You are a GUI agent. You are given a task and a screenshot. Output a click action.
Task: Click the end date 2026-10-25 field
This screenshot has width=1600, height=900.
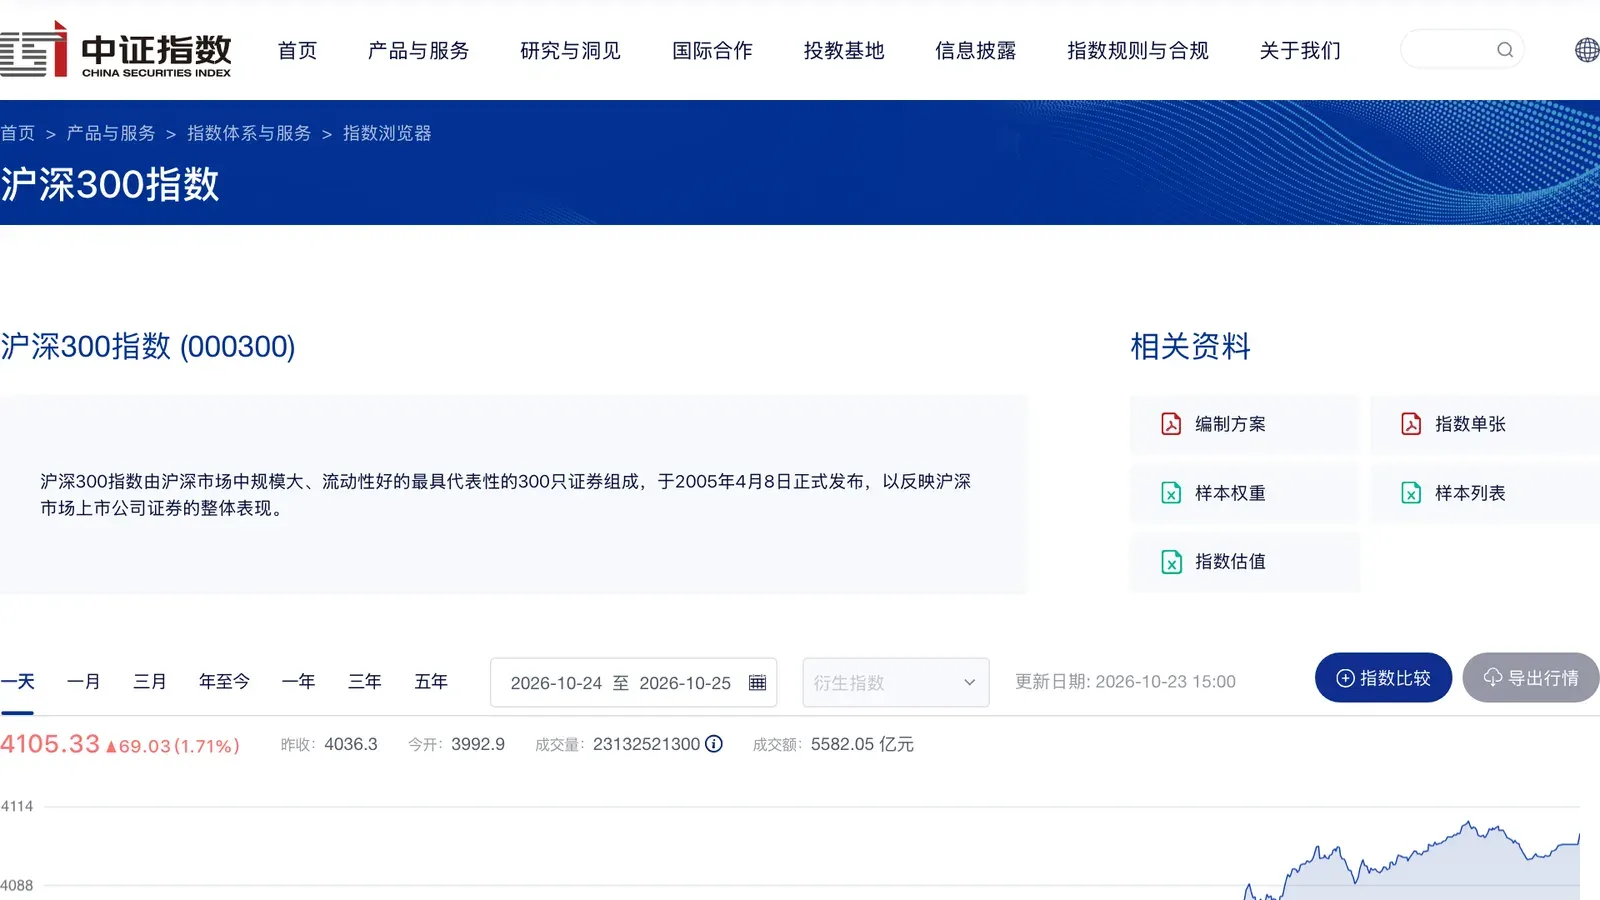coord(685,683)
